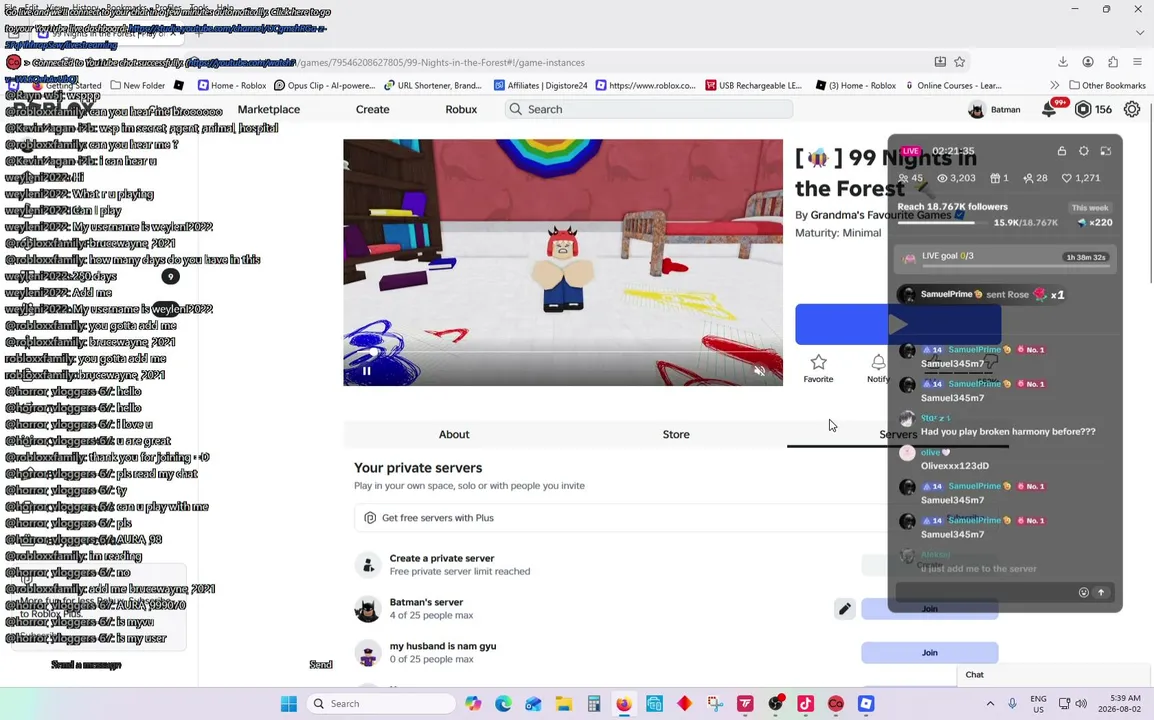Open the Affiliates Digistore24 bookmark

pos(541,85)
